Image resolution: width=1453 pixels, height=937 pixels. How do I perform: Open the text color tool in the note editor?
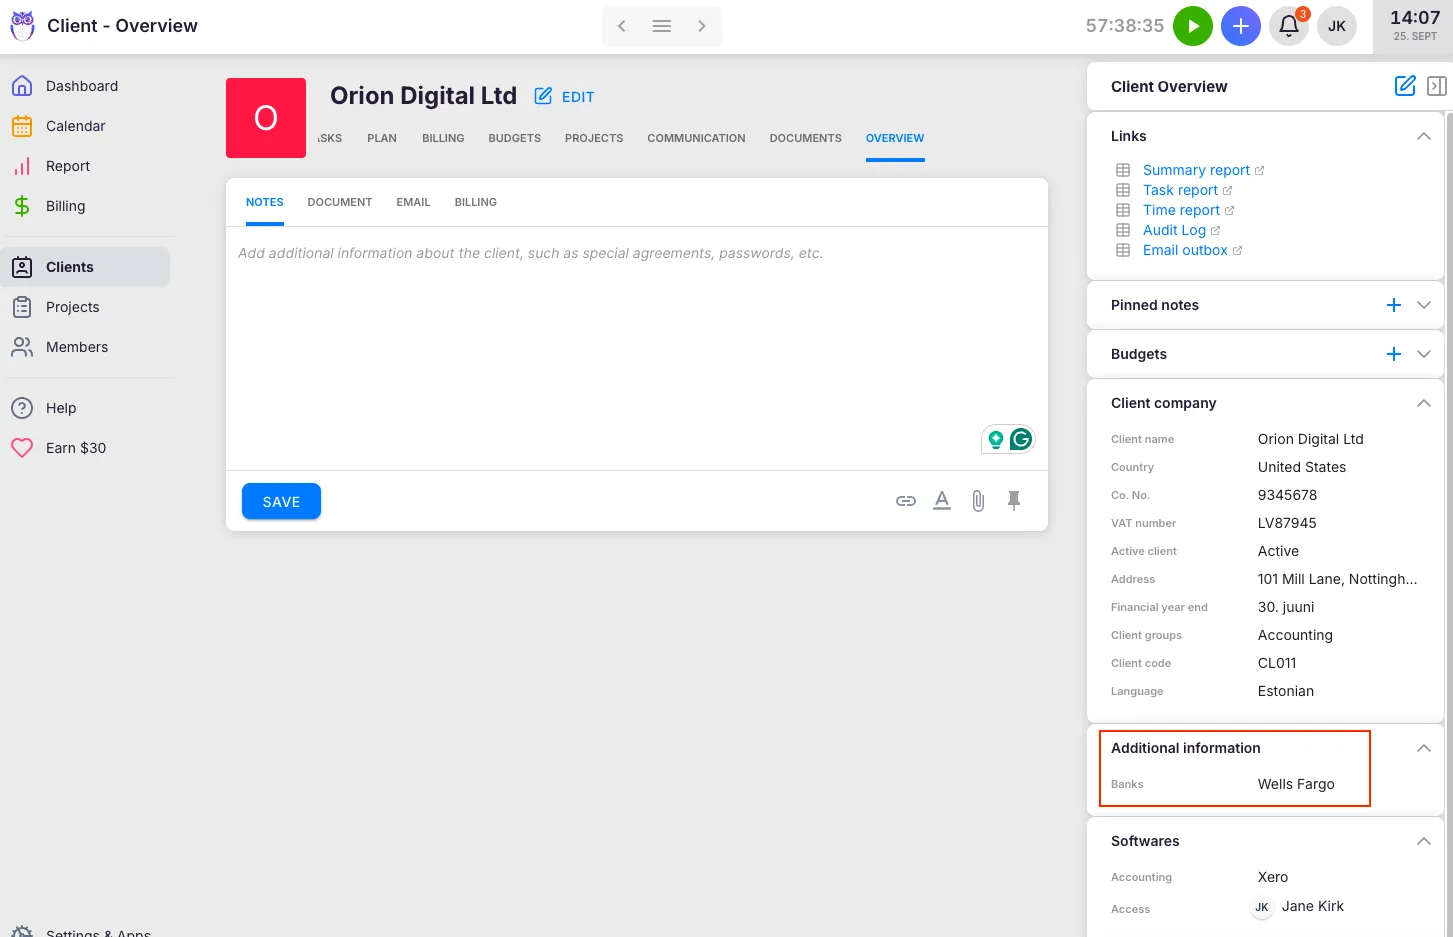coord(941,500)
